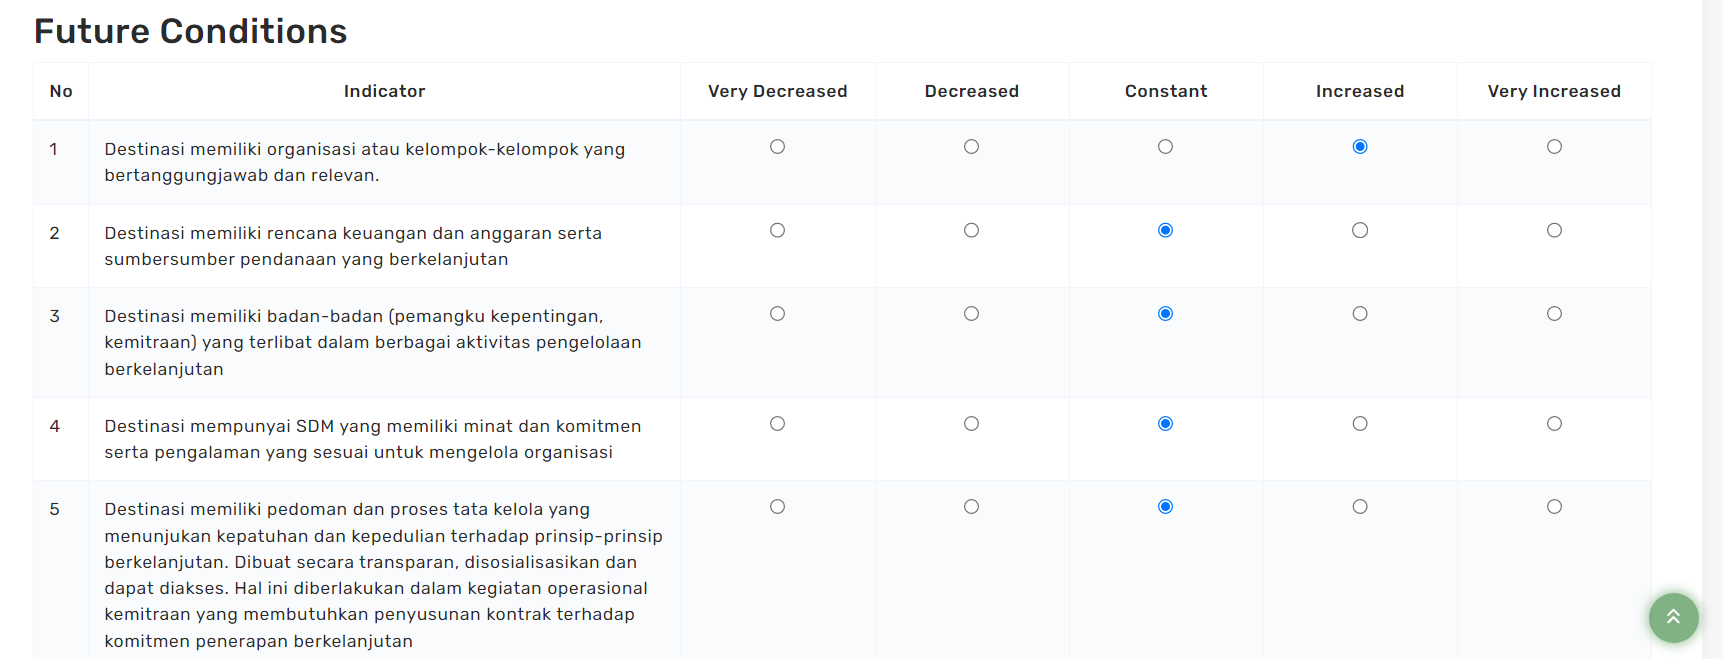The image size is (1723, 659).
Task: Choose Increased for indicator 5
Action: (1360, 507)
